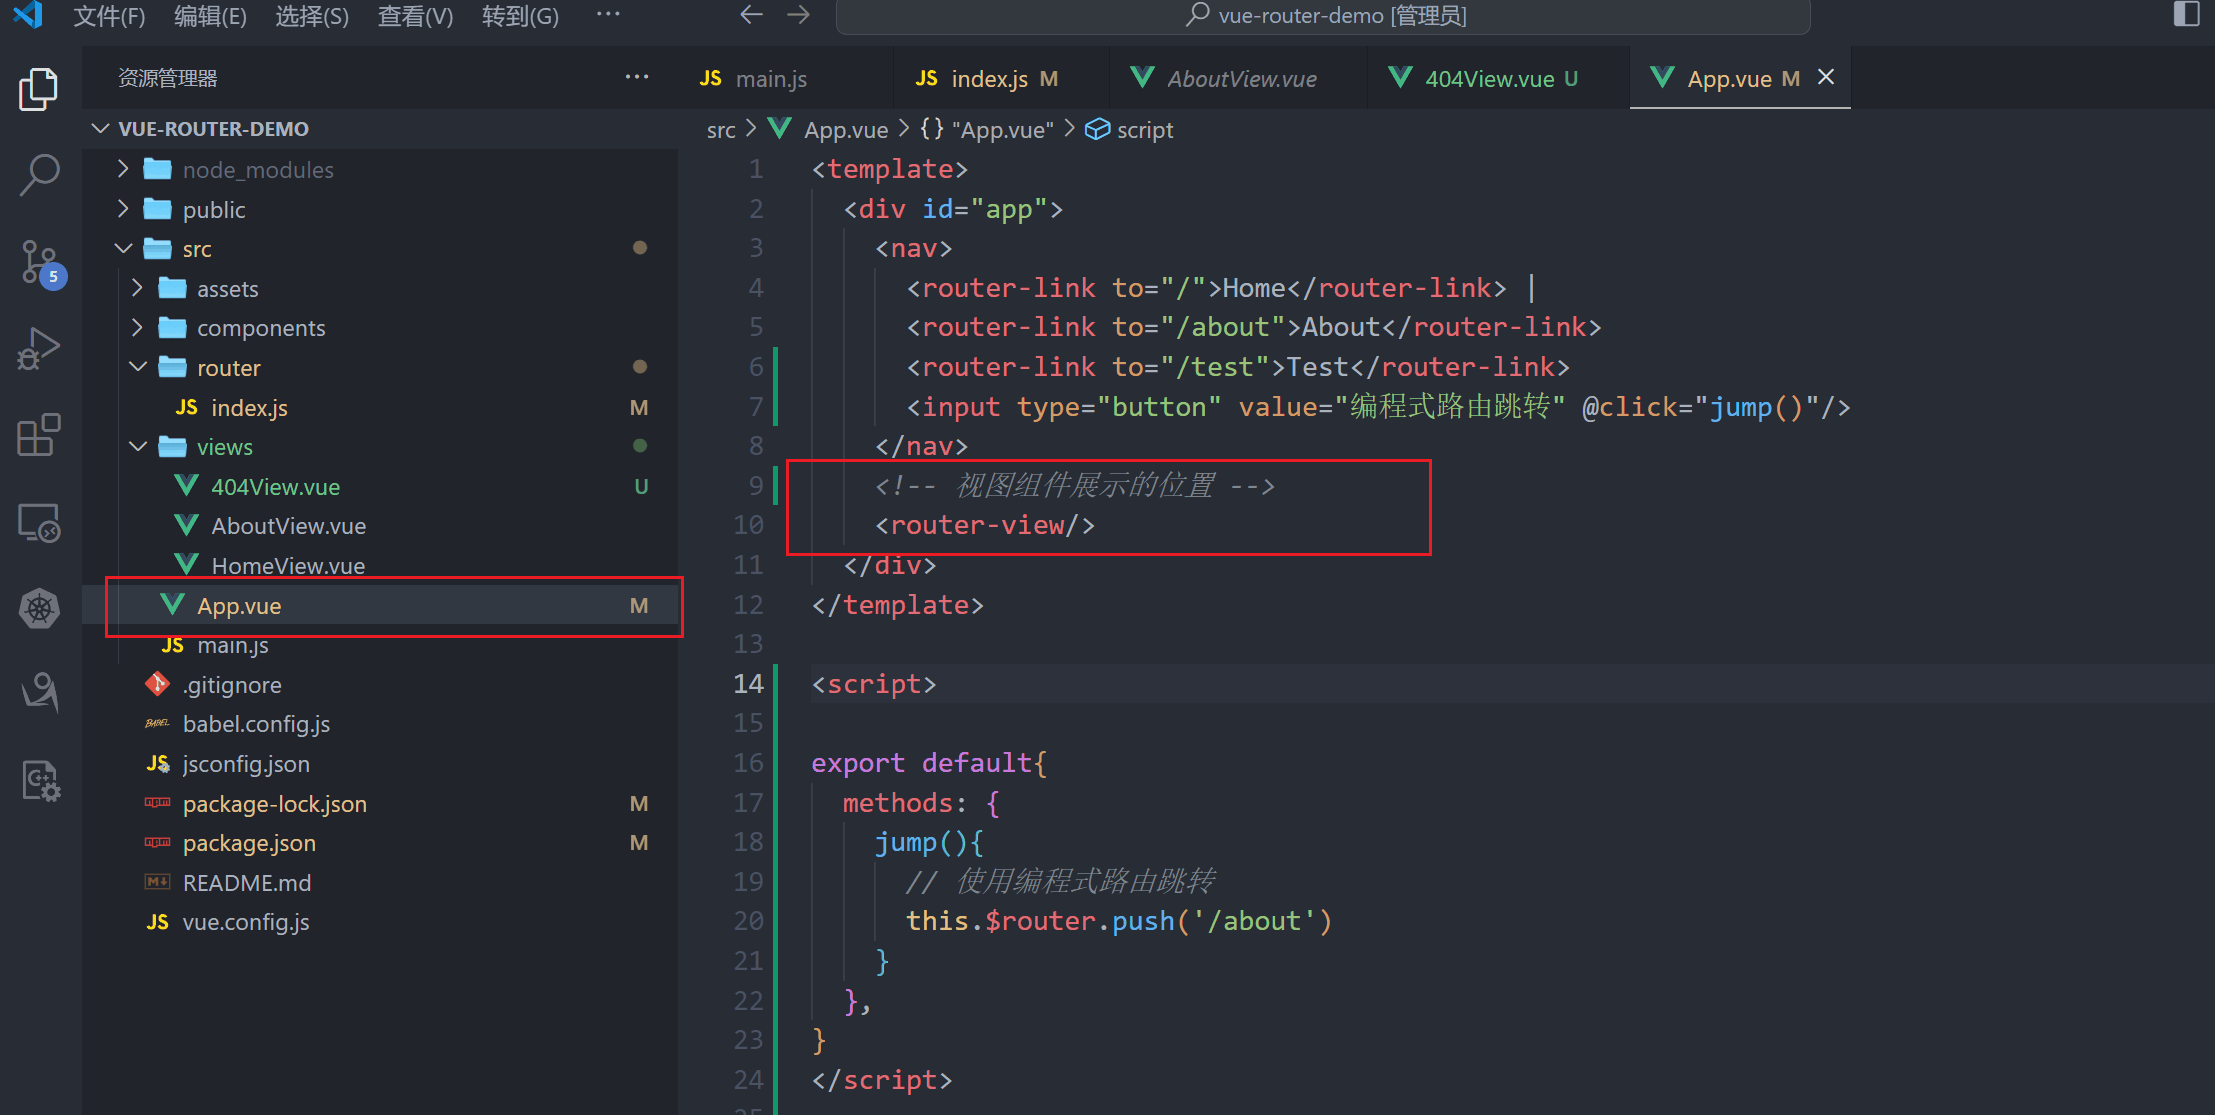This screenshot has height=1115, width=2215.
Task: Close the App.vue editor tab
Action: coord(1826,77)
